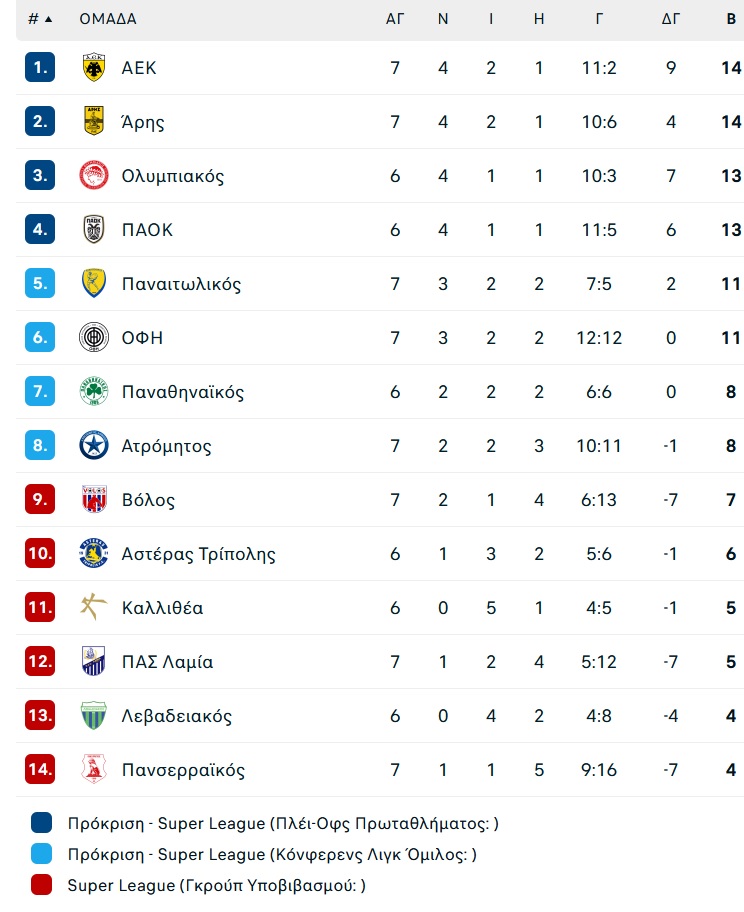Open the ΠΑΣ Λαμία team link

tap(168, 662)
